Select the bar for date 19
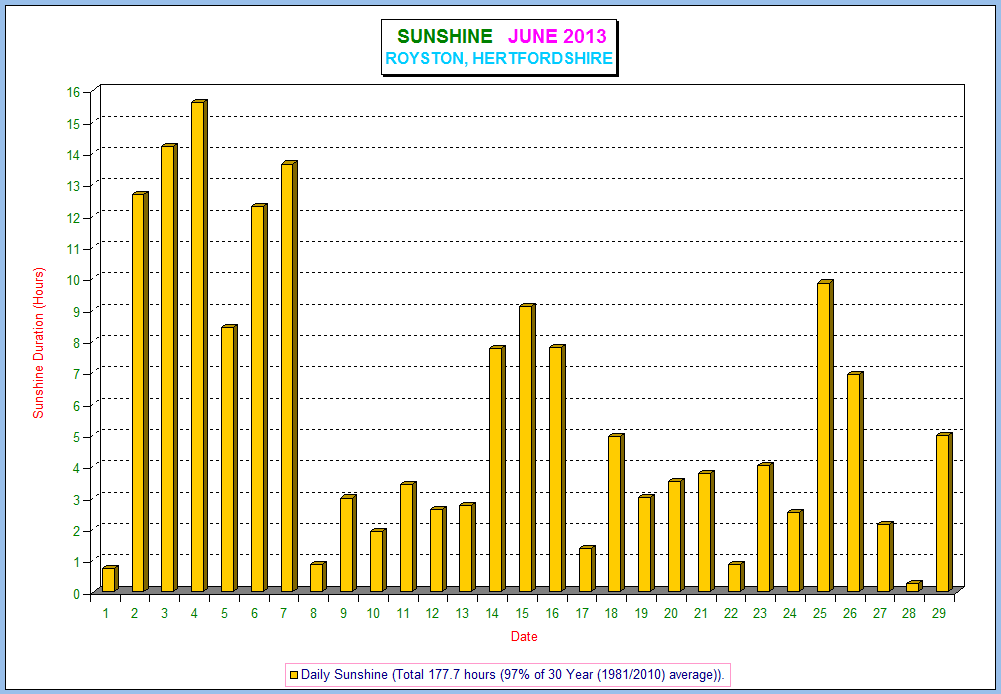This screenshot has width=1001, height=694. pyautogui.click(x=647, y=543)
